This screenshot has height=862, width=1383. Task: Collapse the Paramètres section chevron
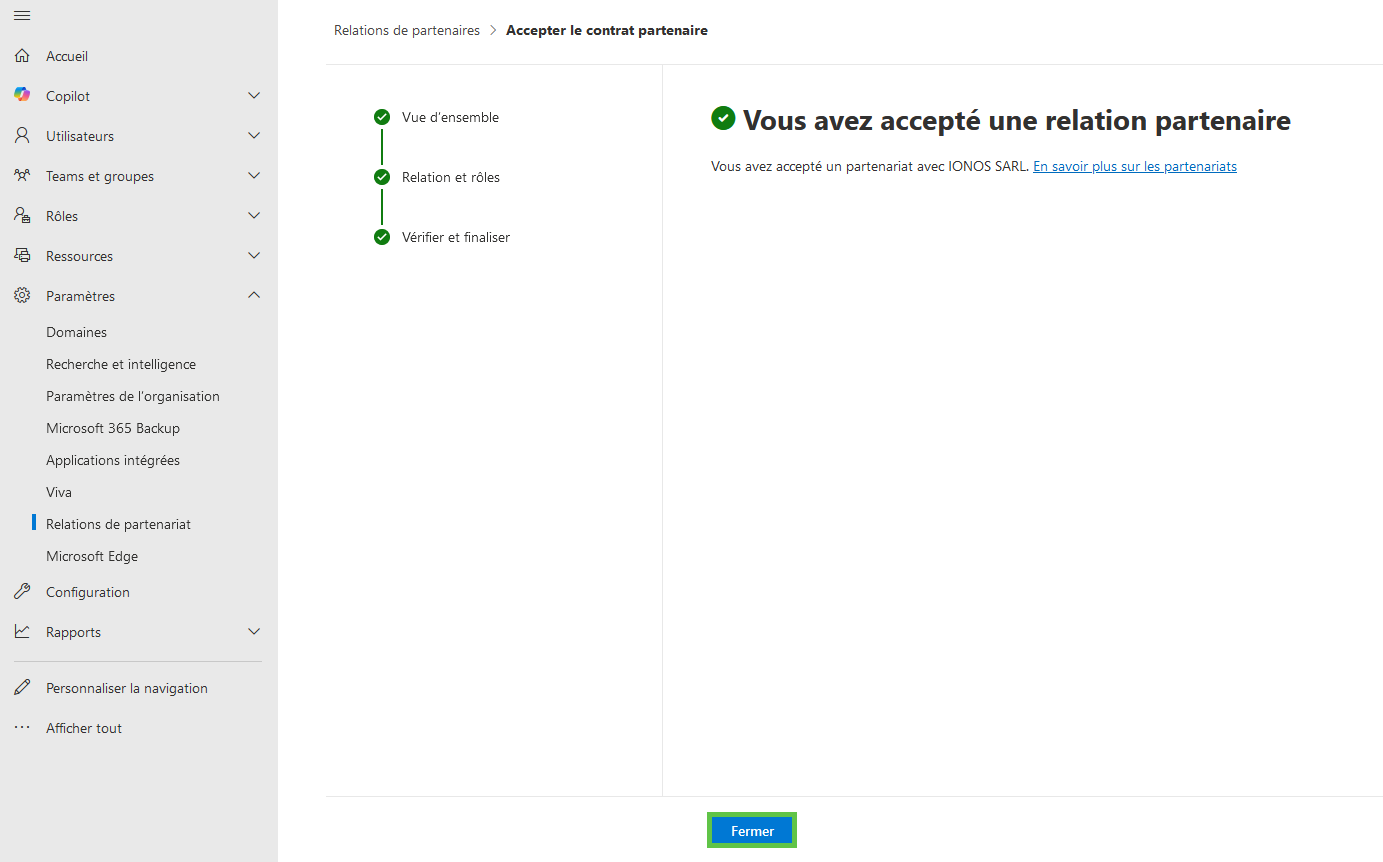(x=254, y=295)
